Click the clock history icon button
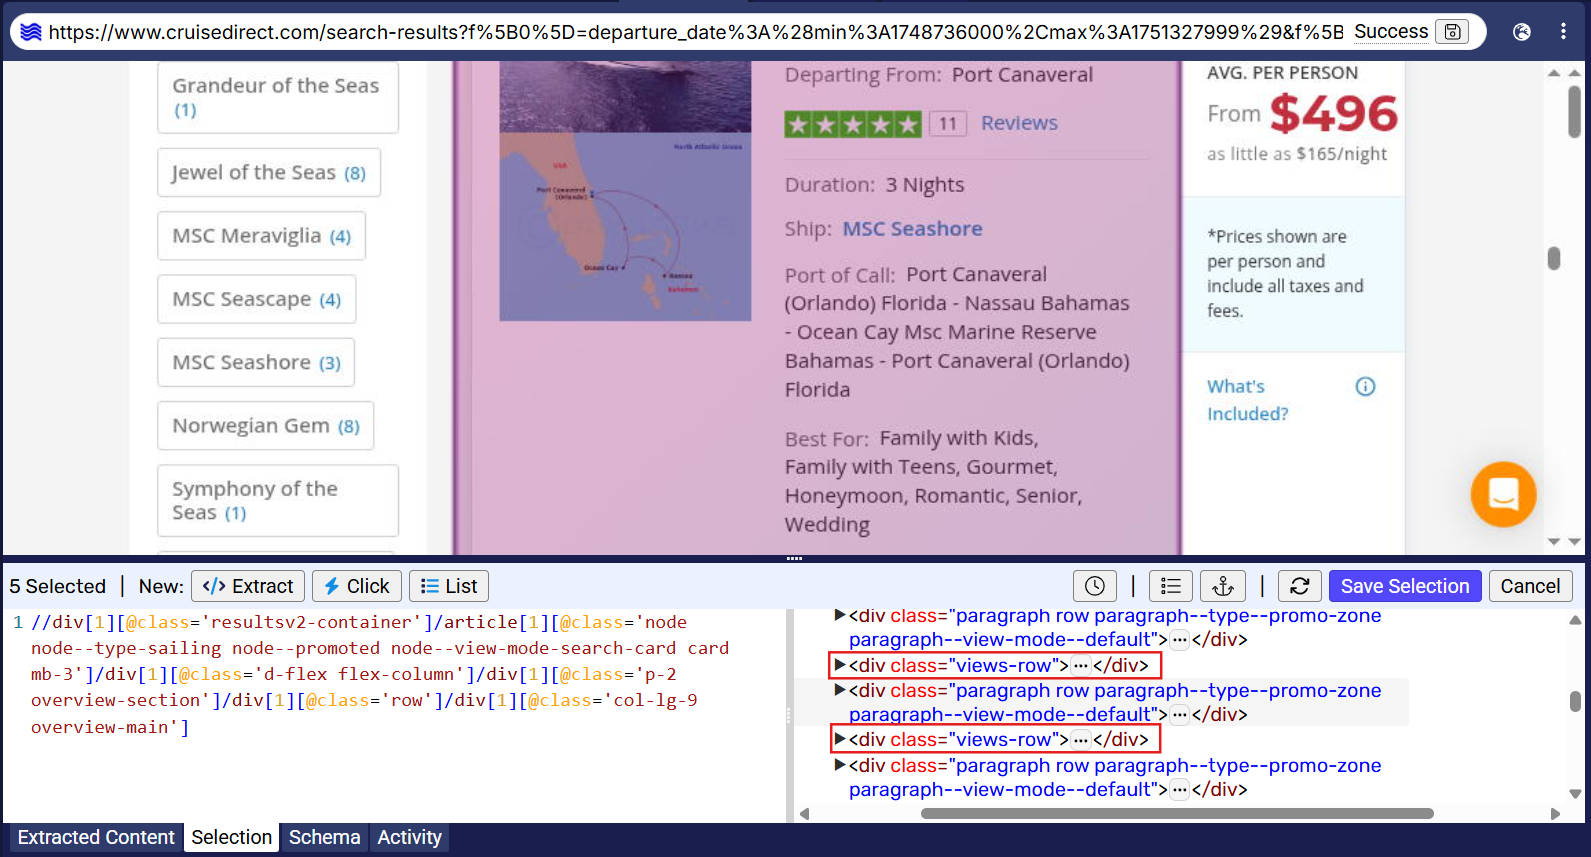The width and height of the screenshot is (1591, 857). coord(1094,586)
